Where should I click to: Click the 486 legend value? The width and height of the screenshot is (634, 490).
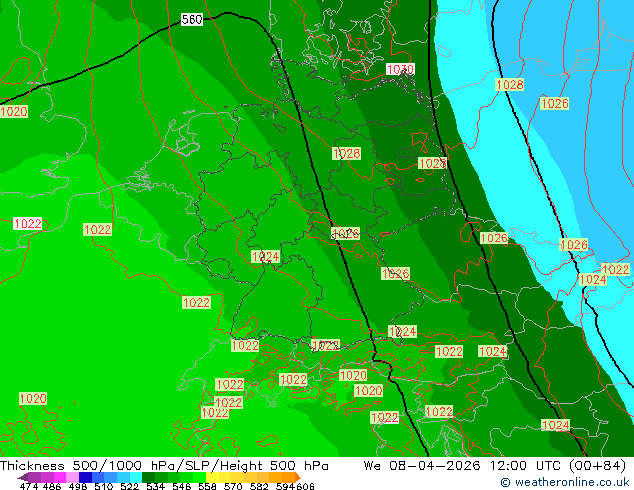[x=52, y=486]
